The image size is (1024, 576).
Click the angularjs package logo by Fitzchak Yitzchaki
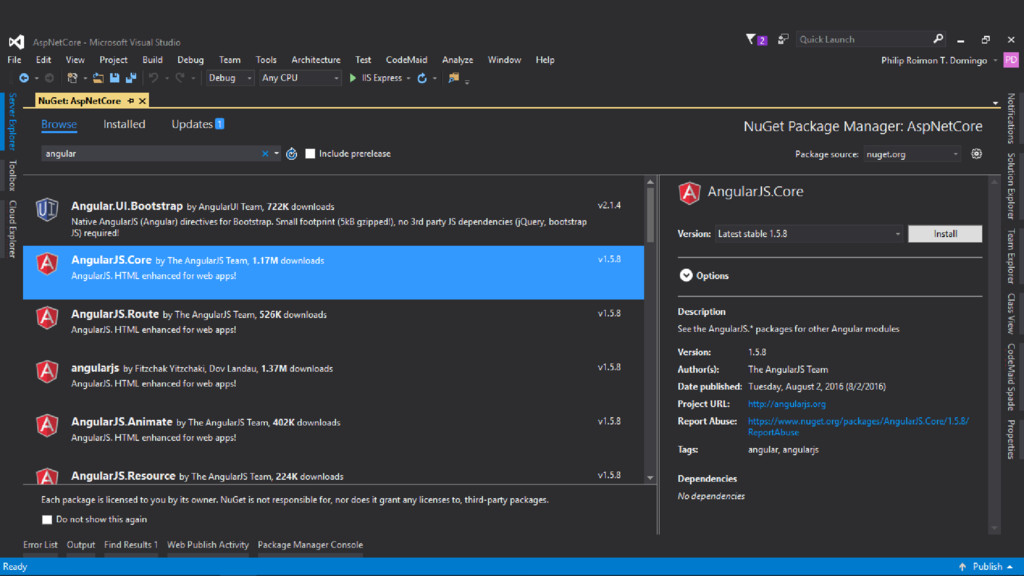point(47,372)
